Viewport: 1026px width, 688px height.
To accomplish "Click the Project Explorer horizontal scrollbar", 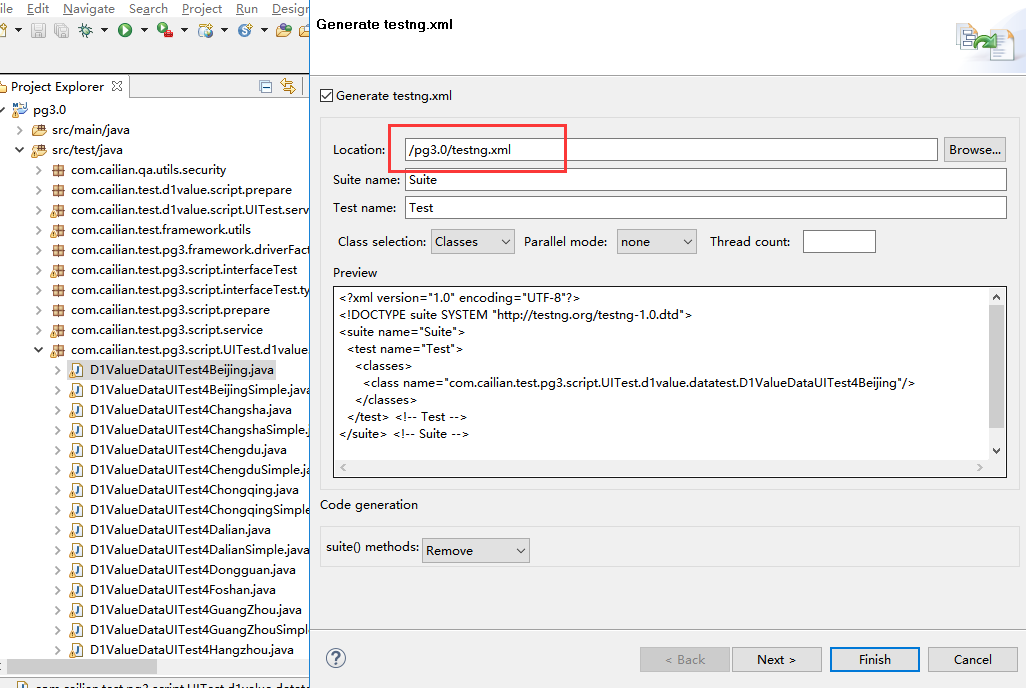I will 82,666.
